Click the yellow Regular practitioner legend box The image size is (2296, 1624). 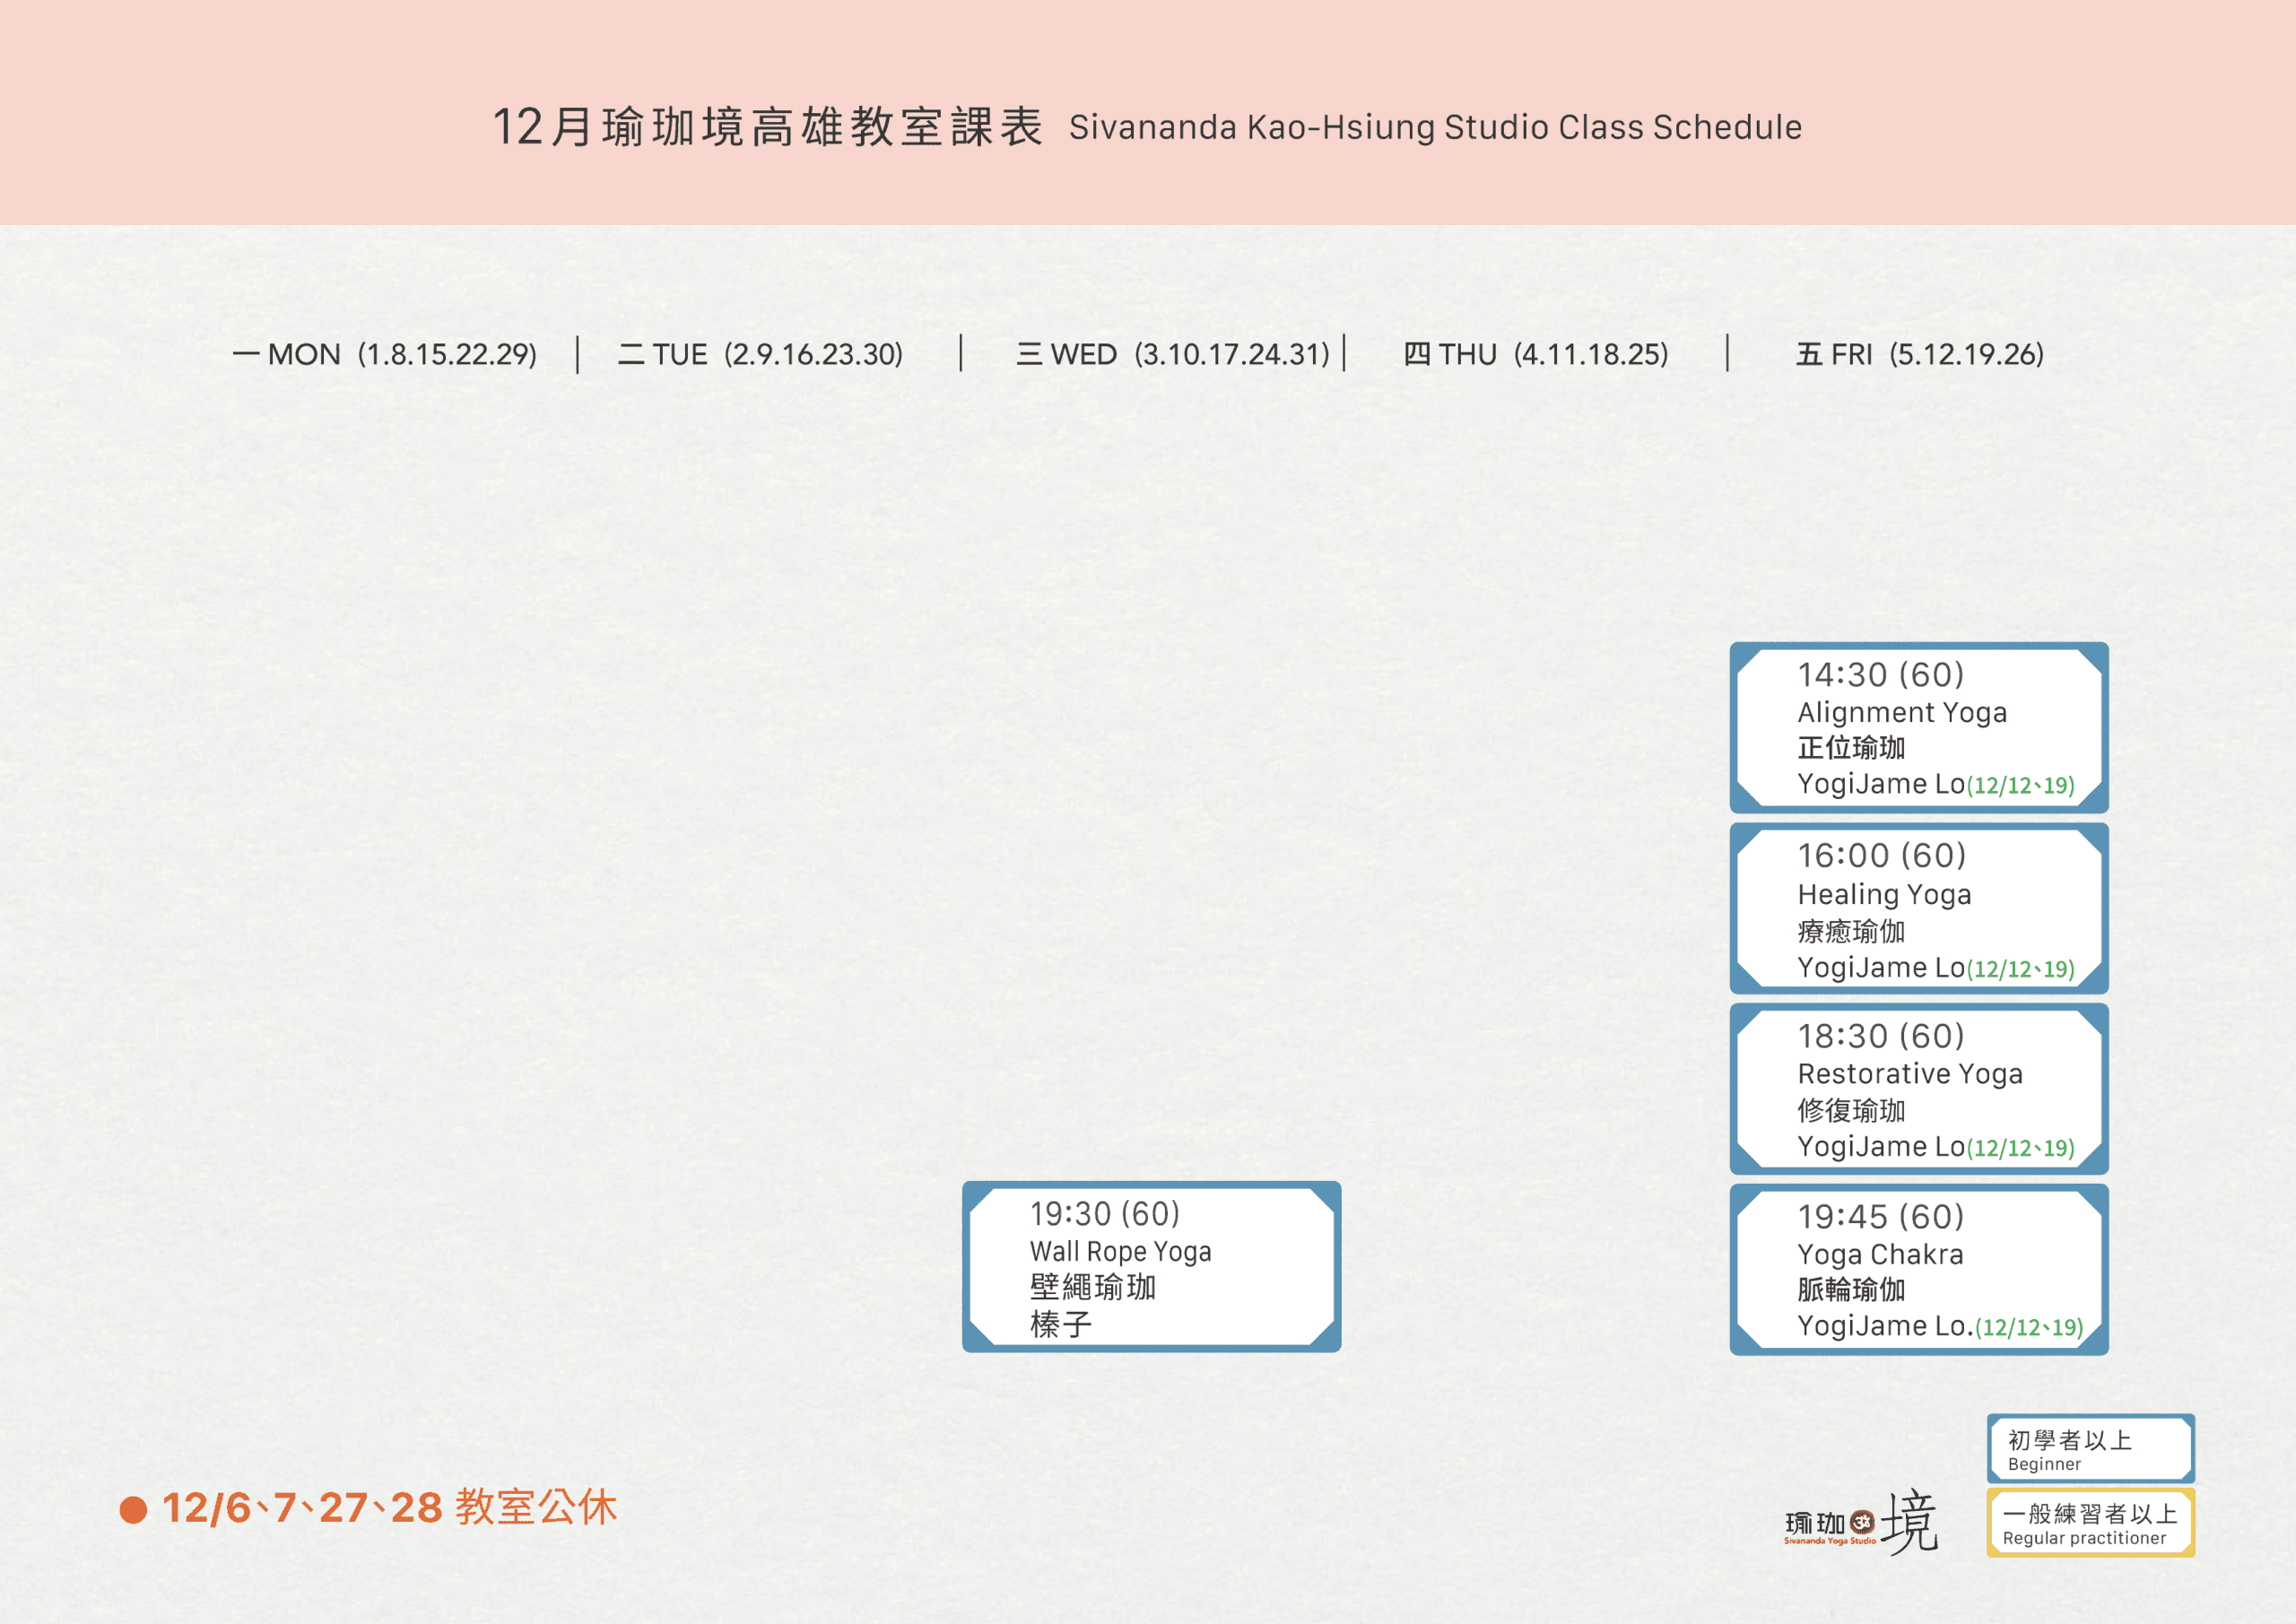[x=2090, y=1522]
